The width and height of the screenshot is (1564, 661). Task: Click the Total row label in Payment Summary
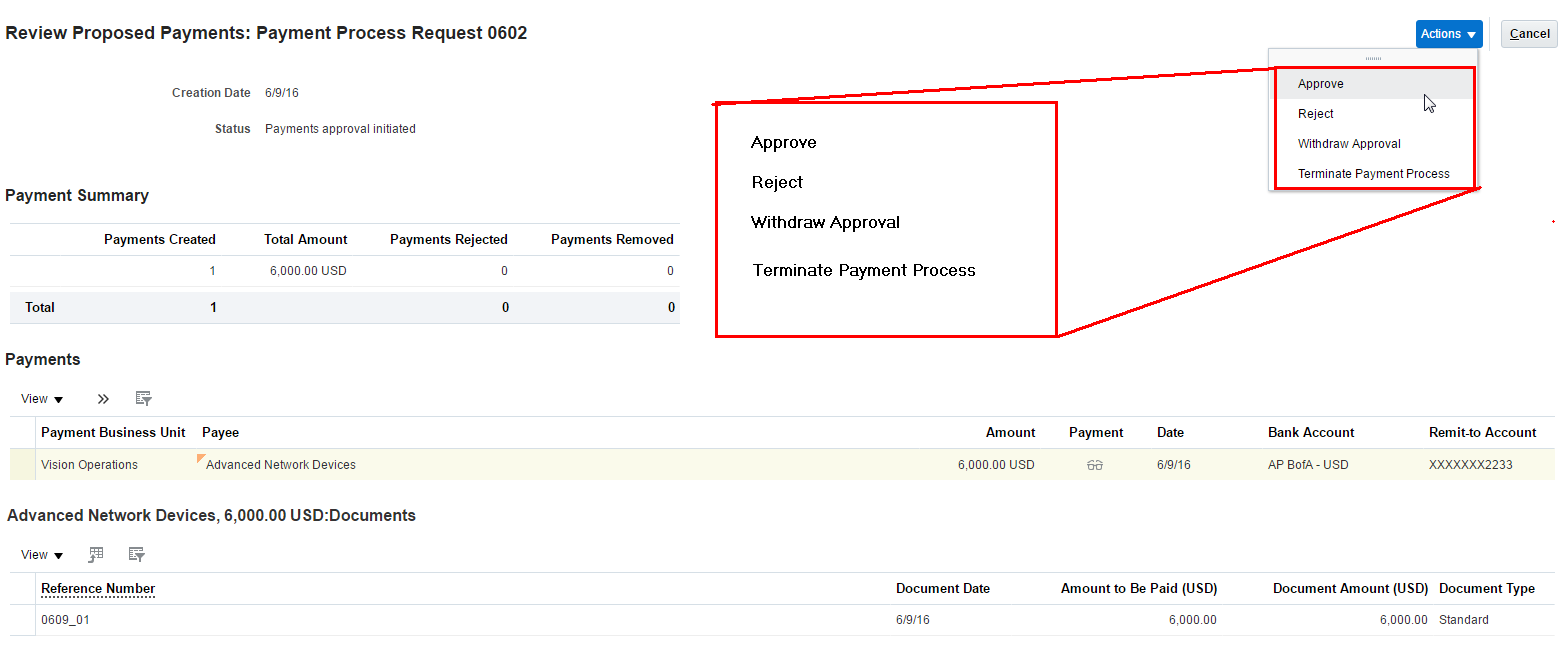[40, 307]
